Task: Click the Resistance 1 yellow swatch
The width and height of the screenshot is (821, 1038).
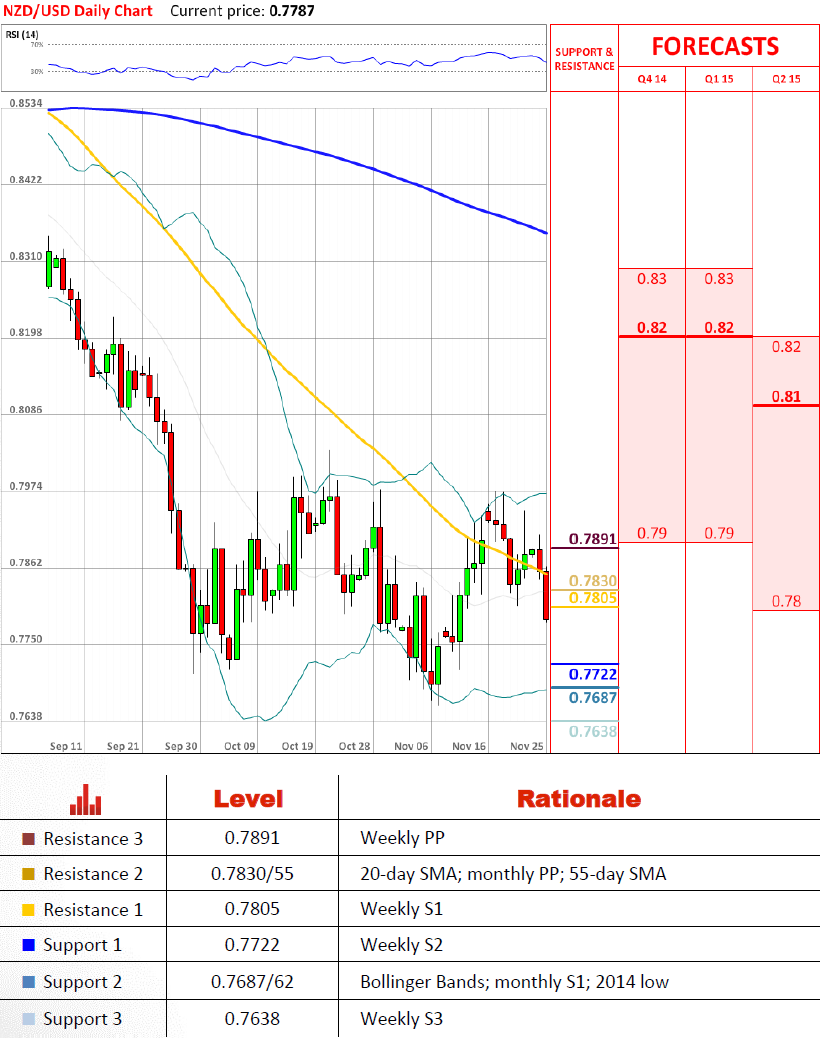Action: point(28,910)
